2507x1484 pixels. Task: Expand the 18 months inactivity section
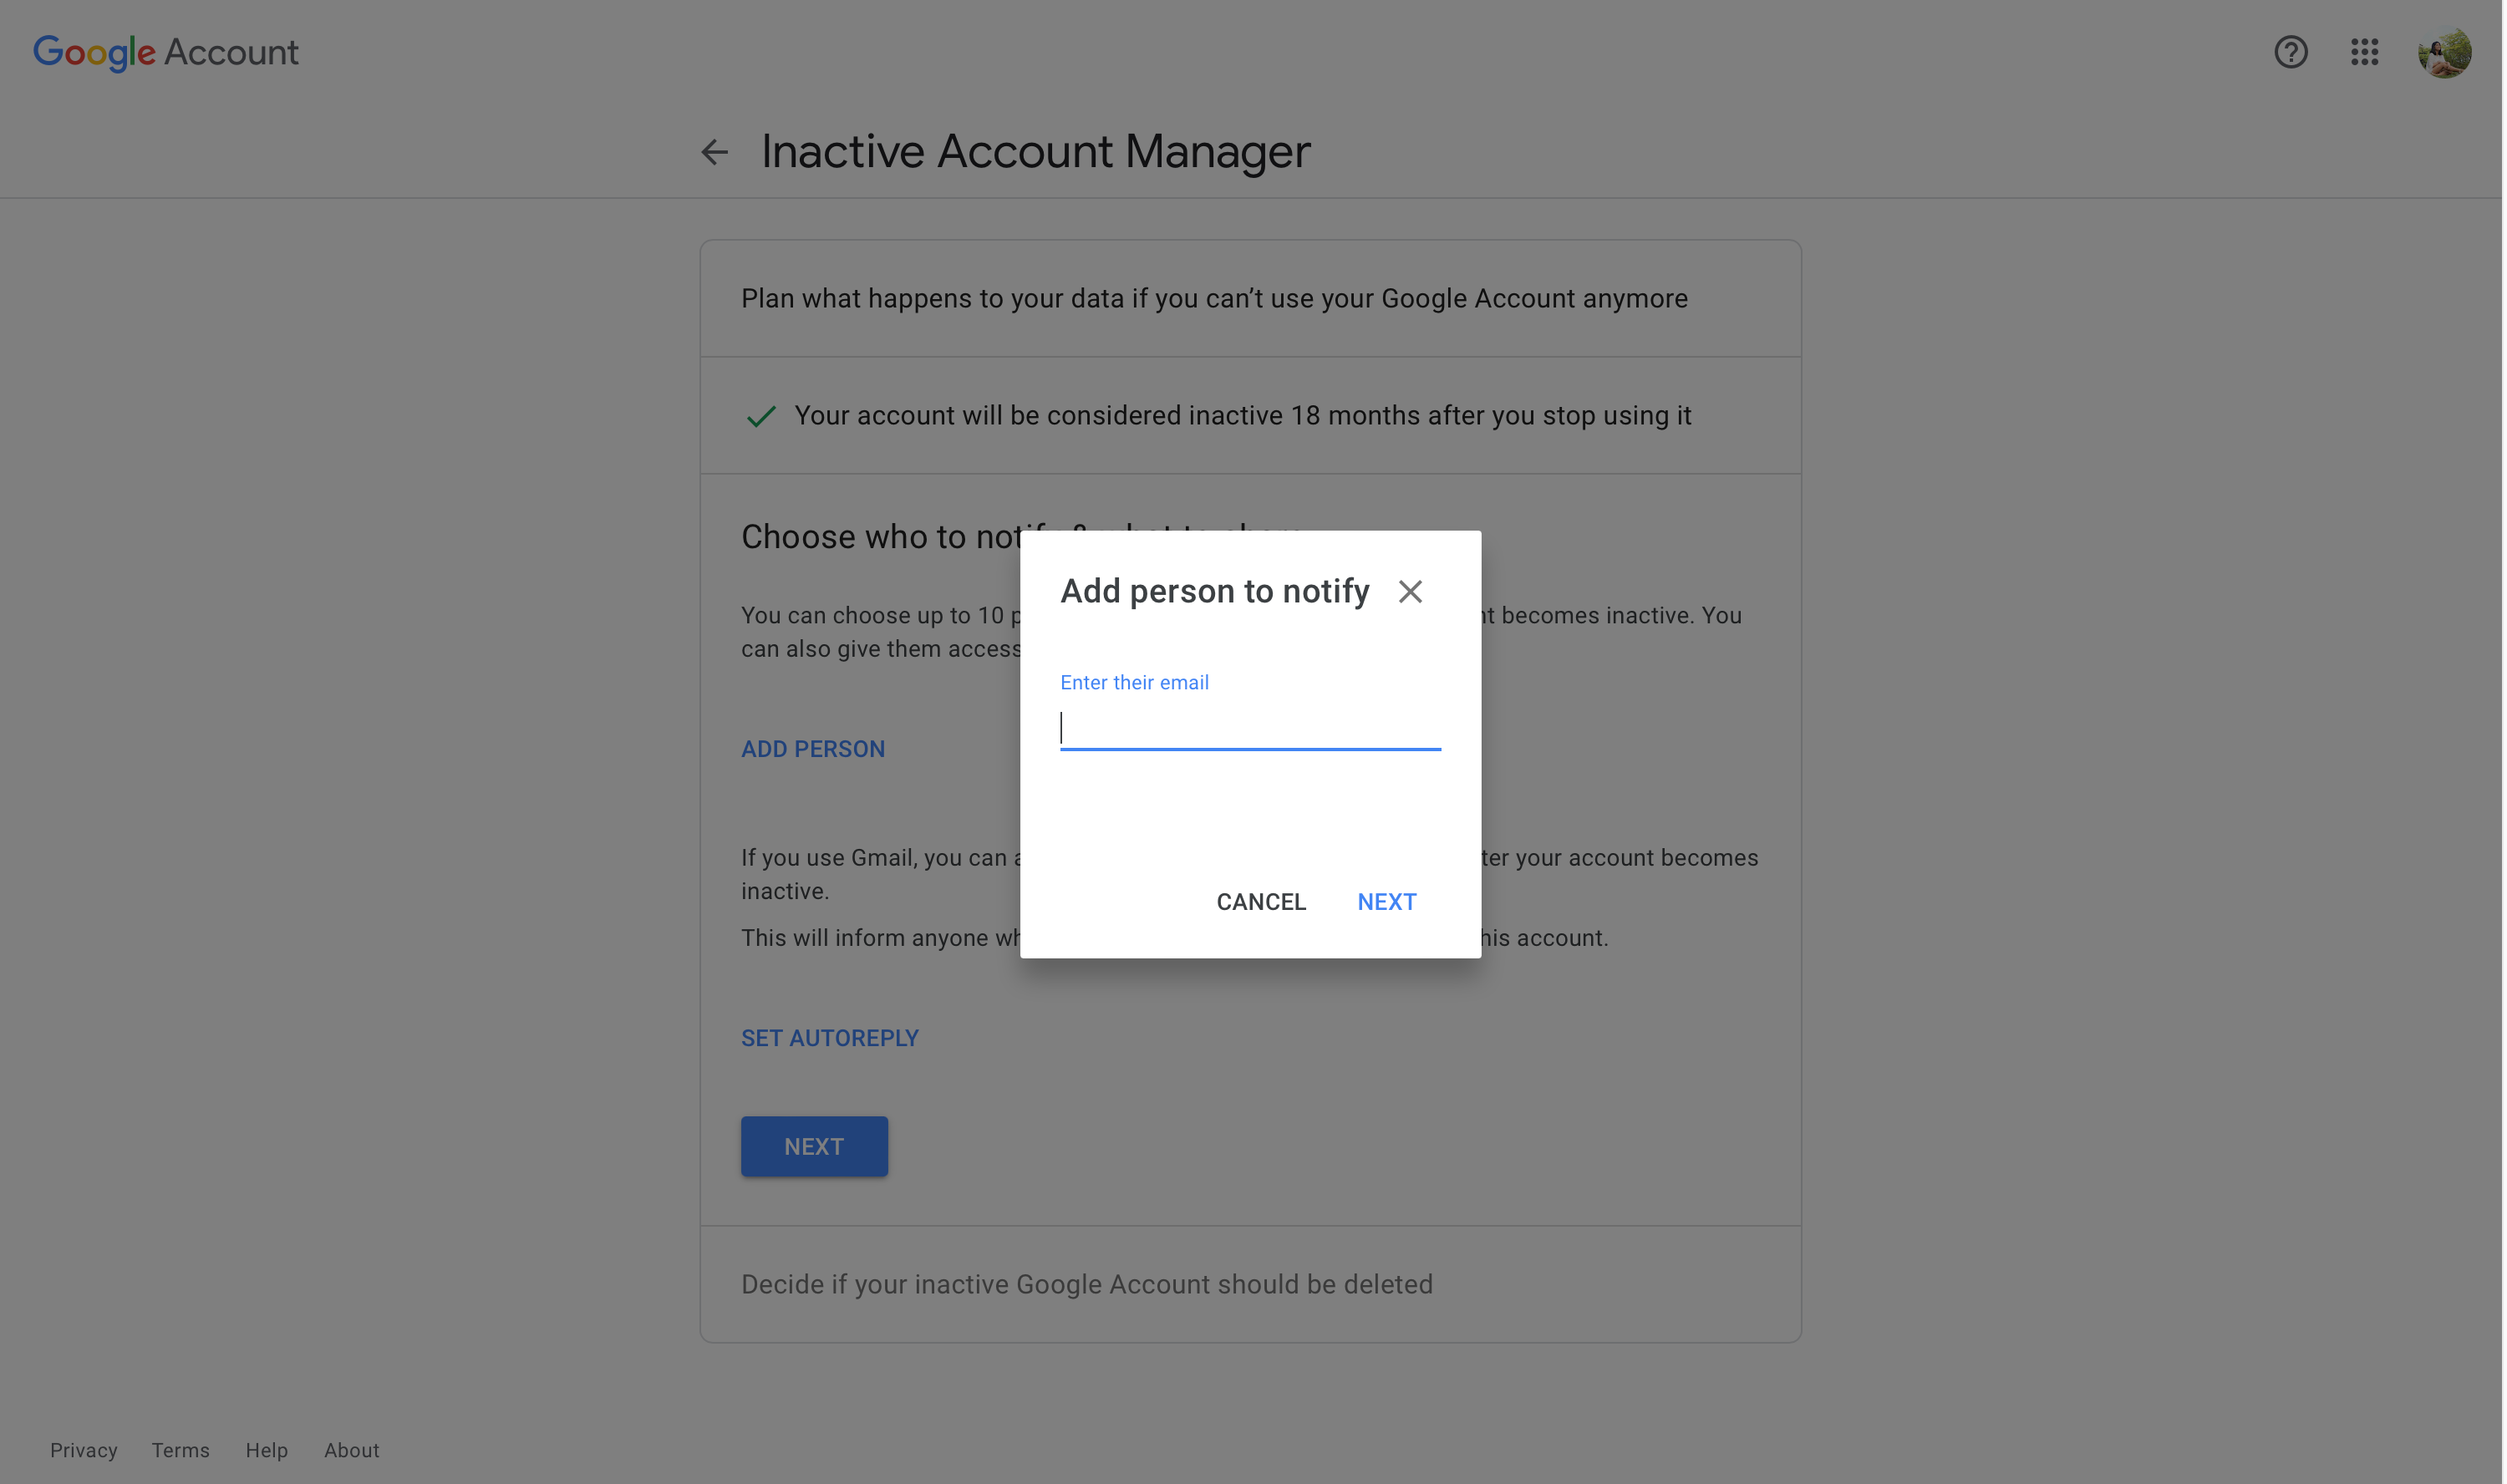tap(1242, 416)
